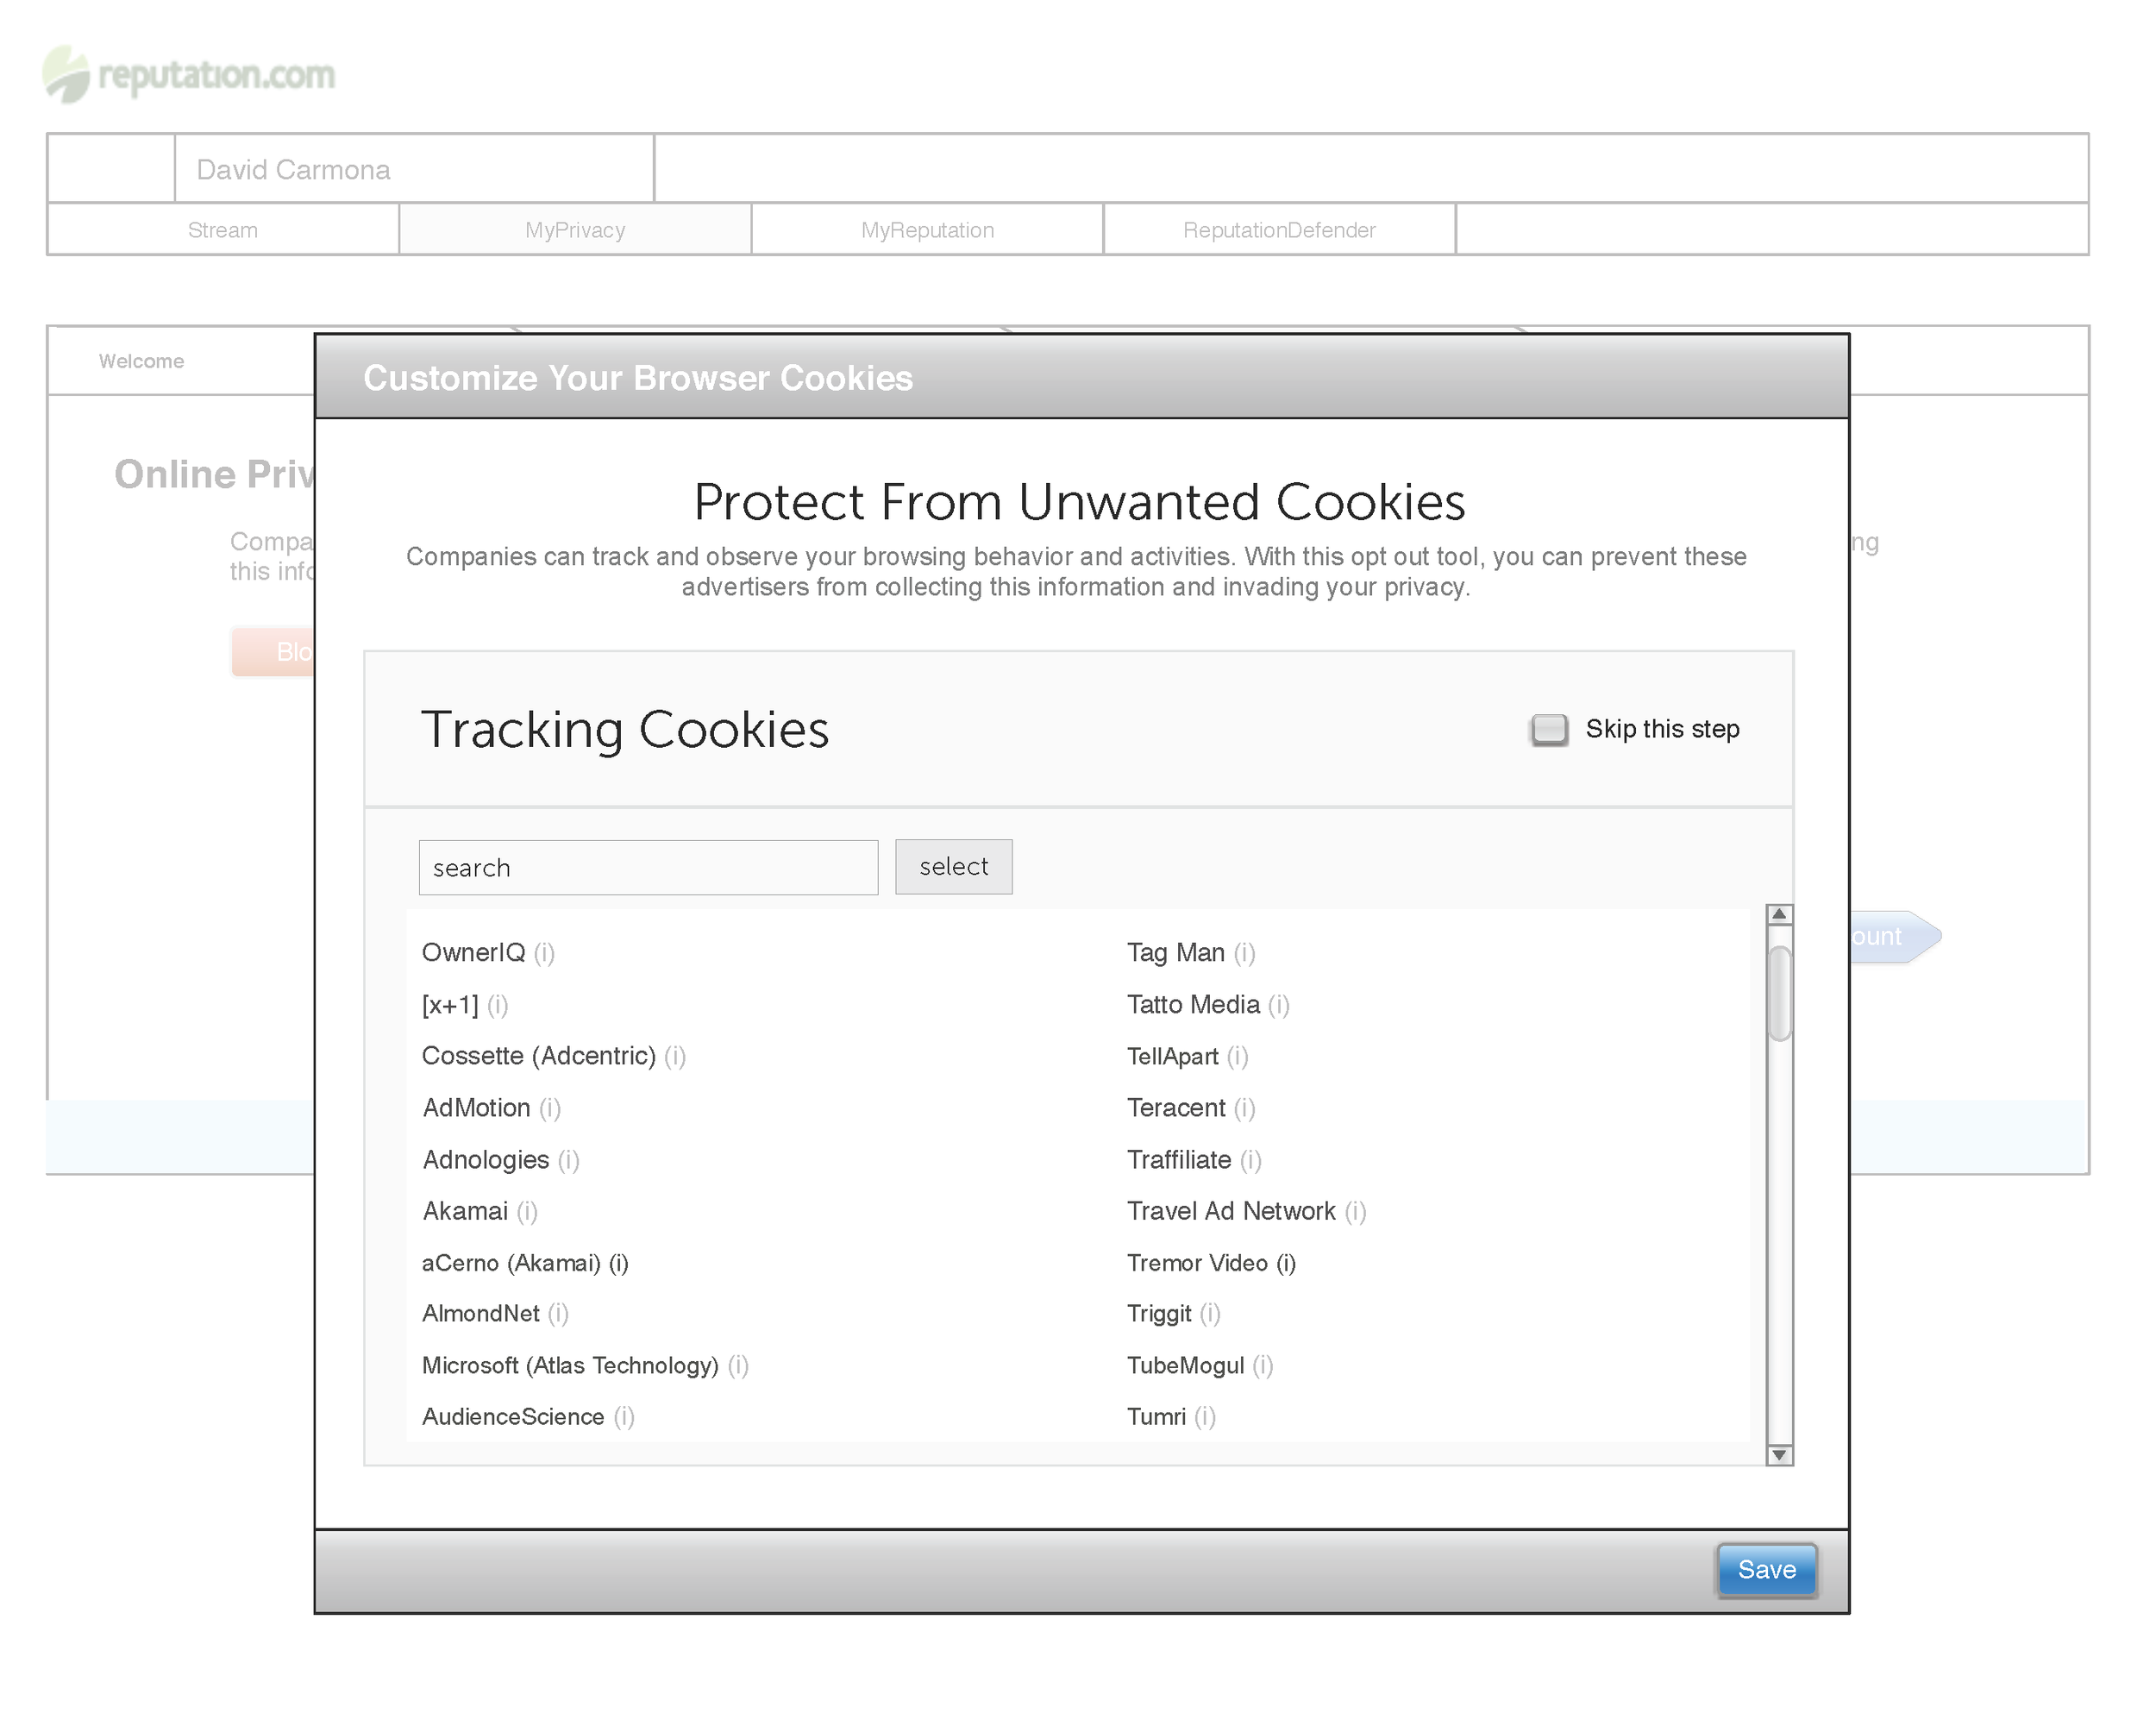
Task: Switch to the MyPrivacy tab
Action: click(575, 230)
